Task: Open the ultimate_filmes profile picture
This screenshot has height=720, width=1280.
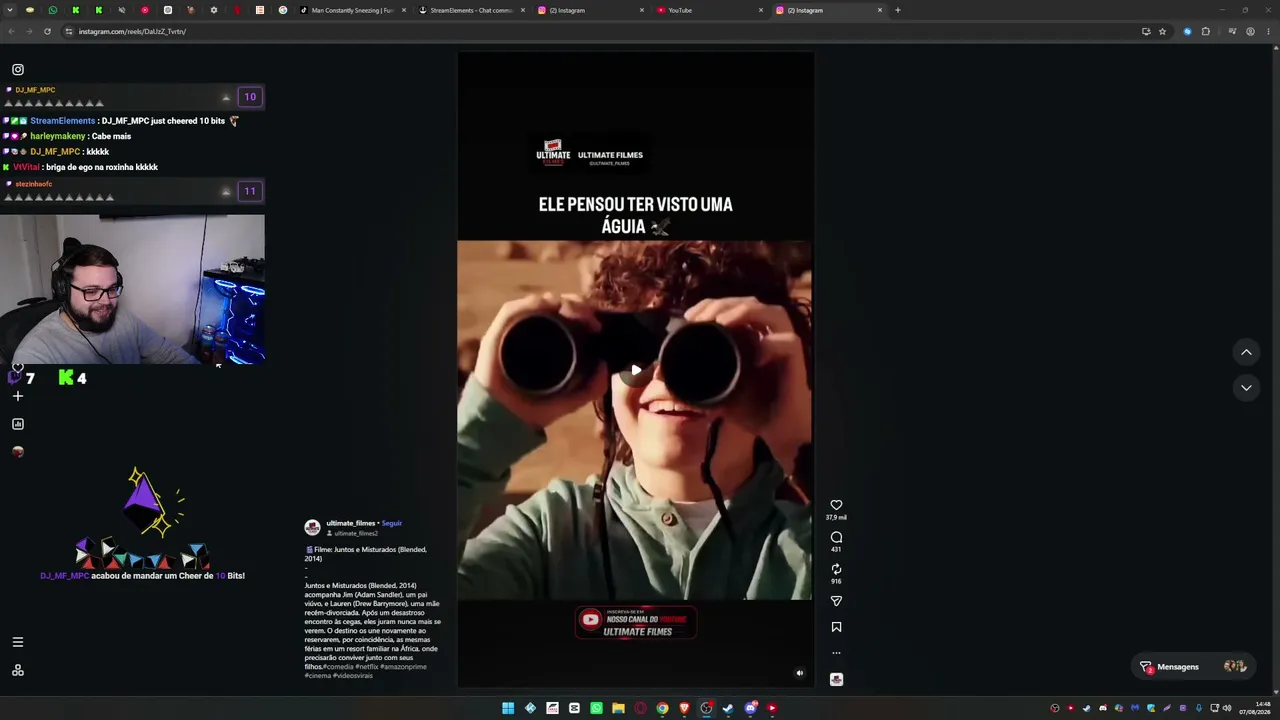Action: pos(312,527)
